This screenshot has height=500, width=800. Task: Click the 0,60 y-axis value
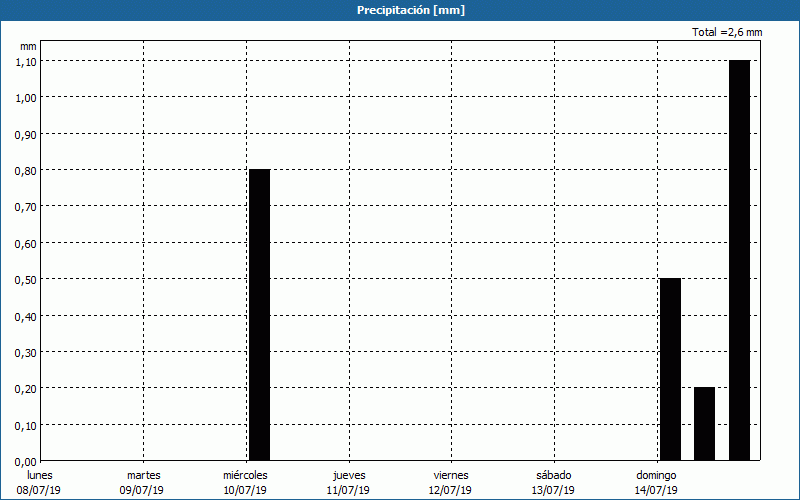tap(25, 243)
